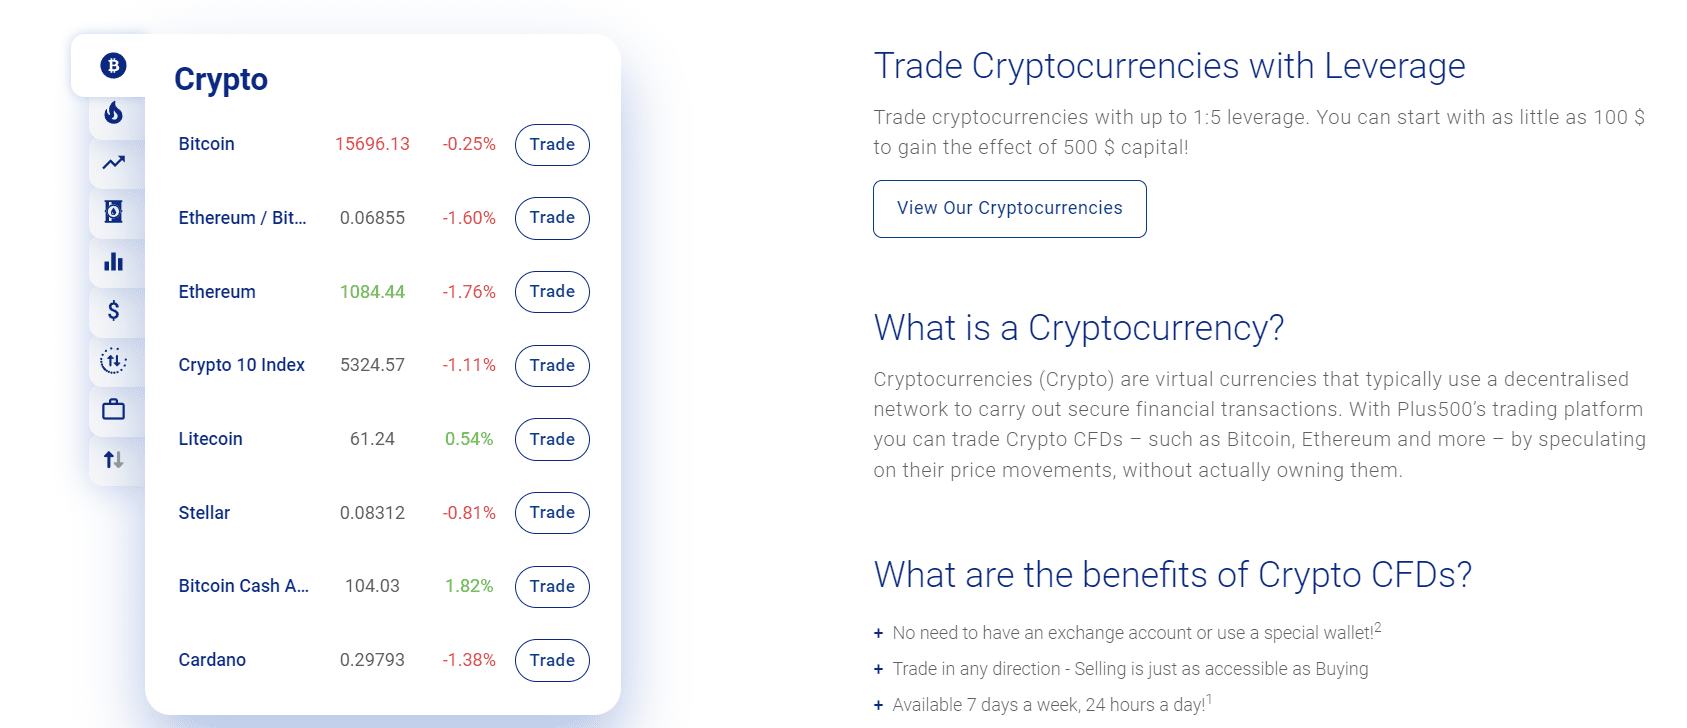The height and width of the screenshot is (728, 1687).
Task: Select the rising trend indices icon
Action: click(x=113, y=162)
